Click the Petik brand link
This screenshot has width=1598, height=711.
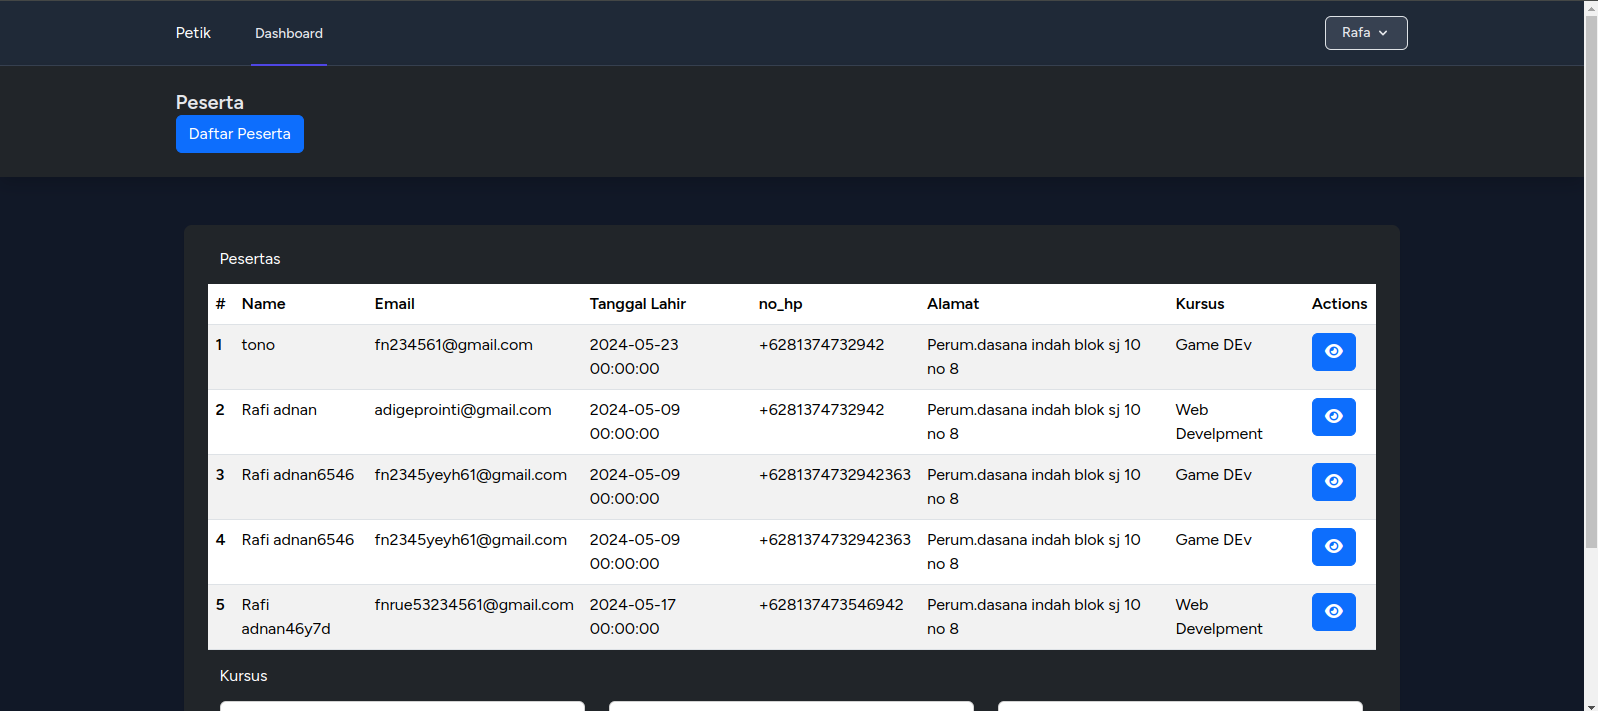pos(193,33)
